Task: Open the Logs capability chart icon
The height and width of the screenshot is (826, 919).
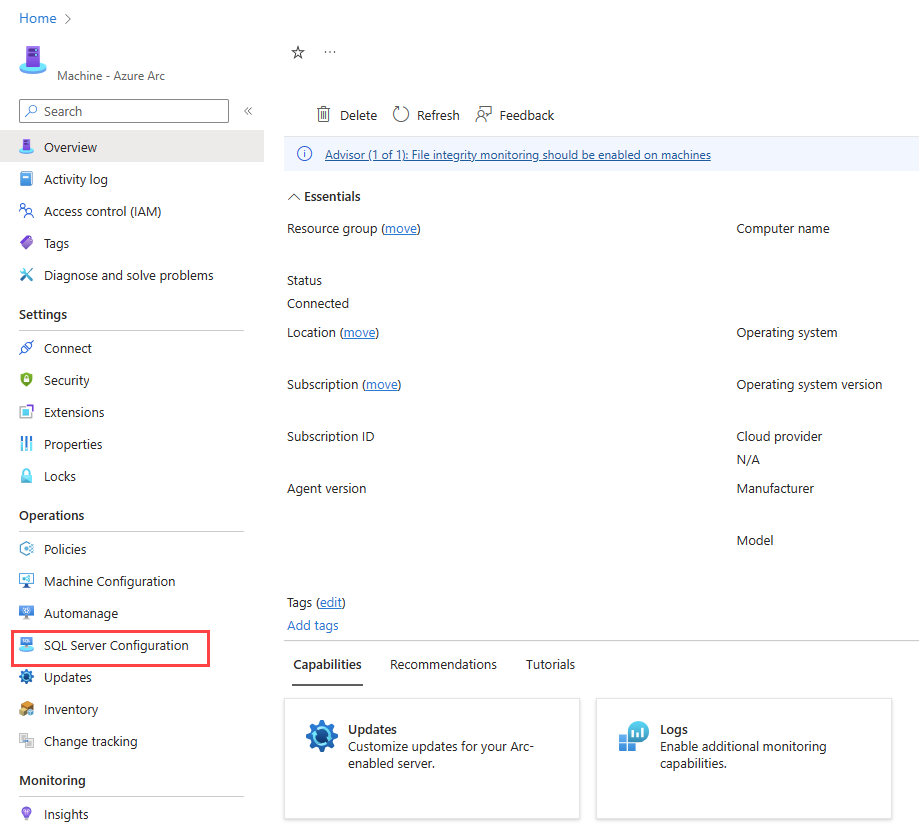Action: coord(634,736)
